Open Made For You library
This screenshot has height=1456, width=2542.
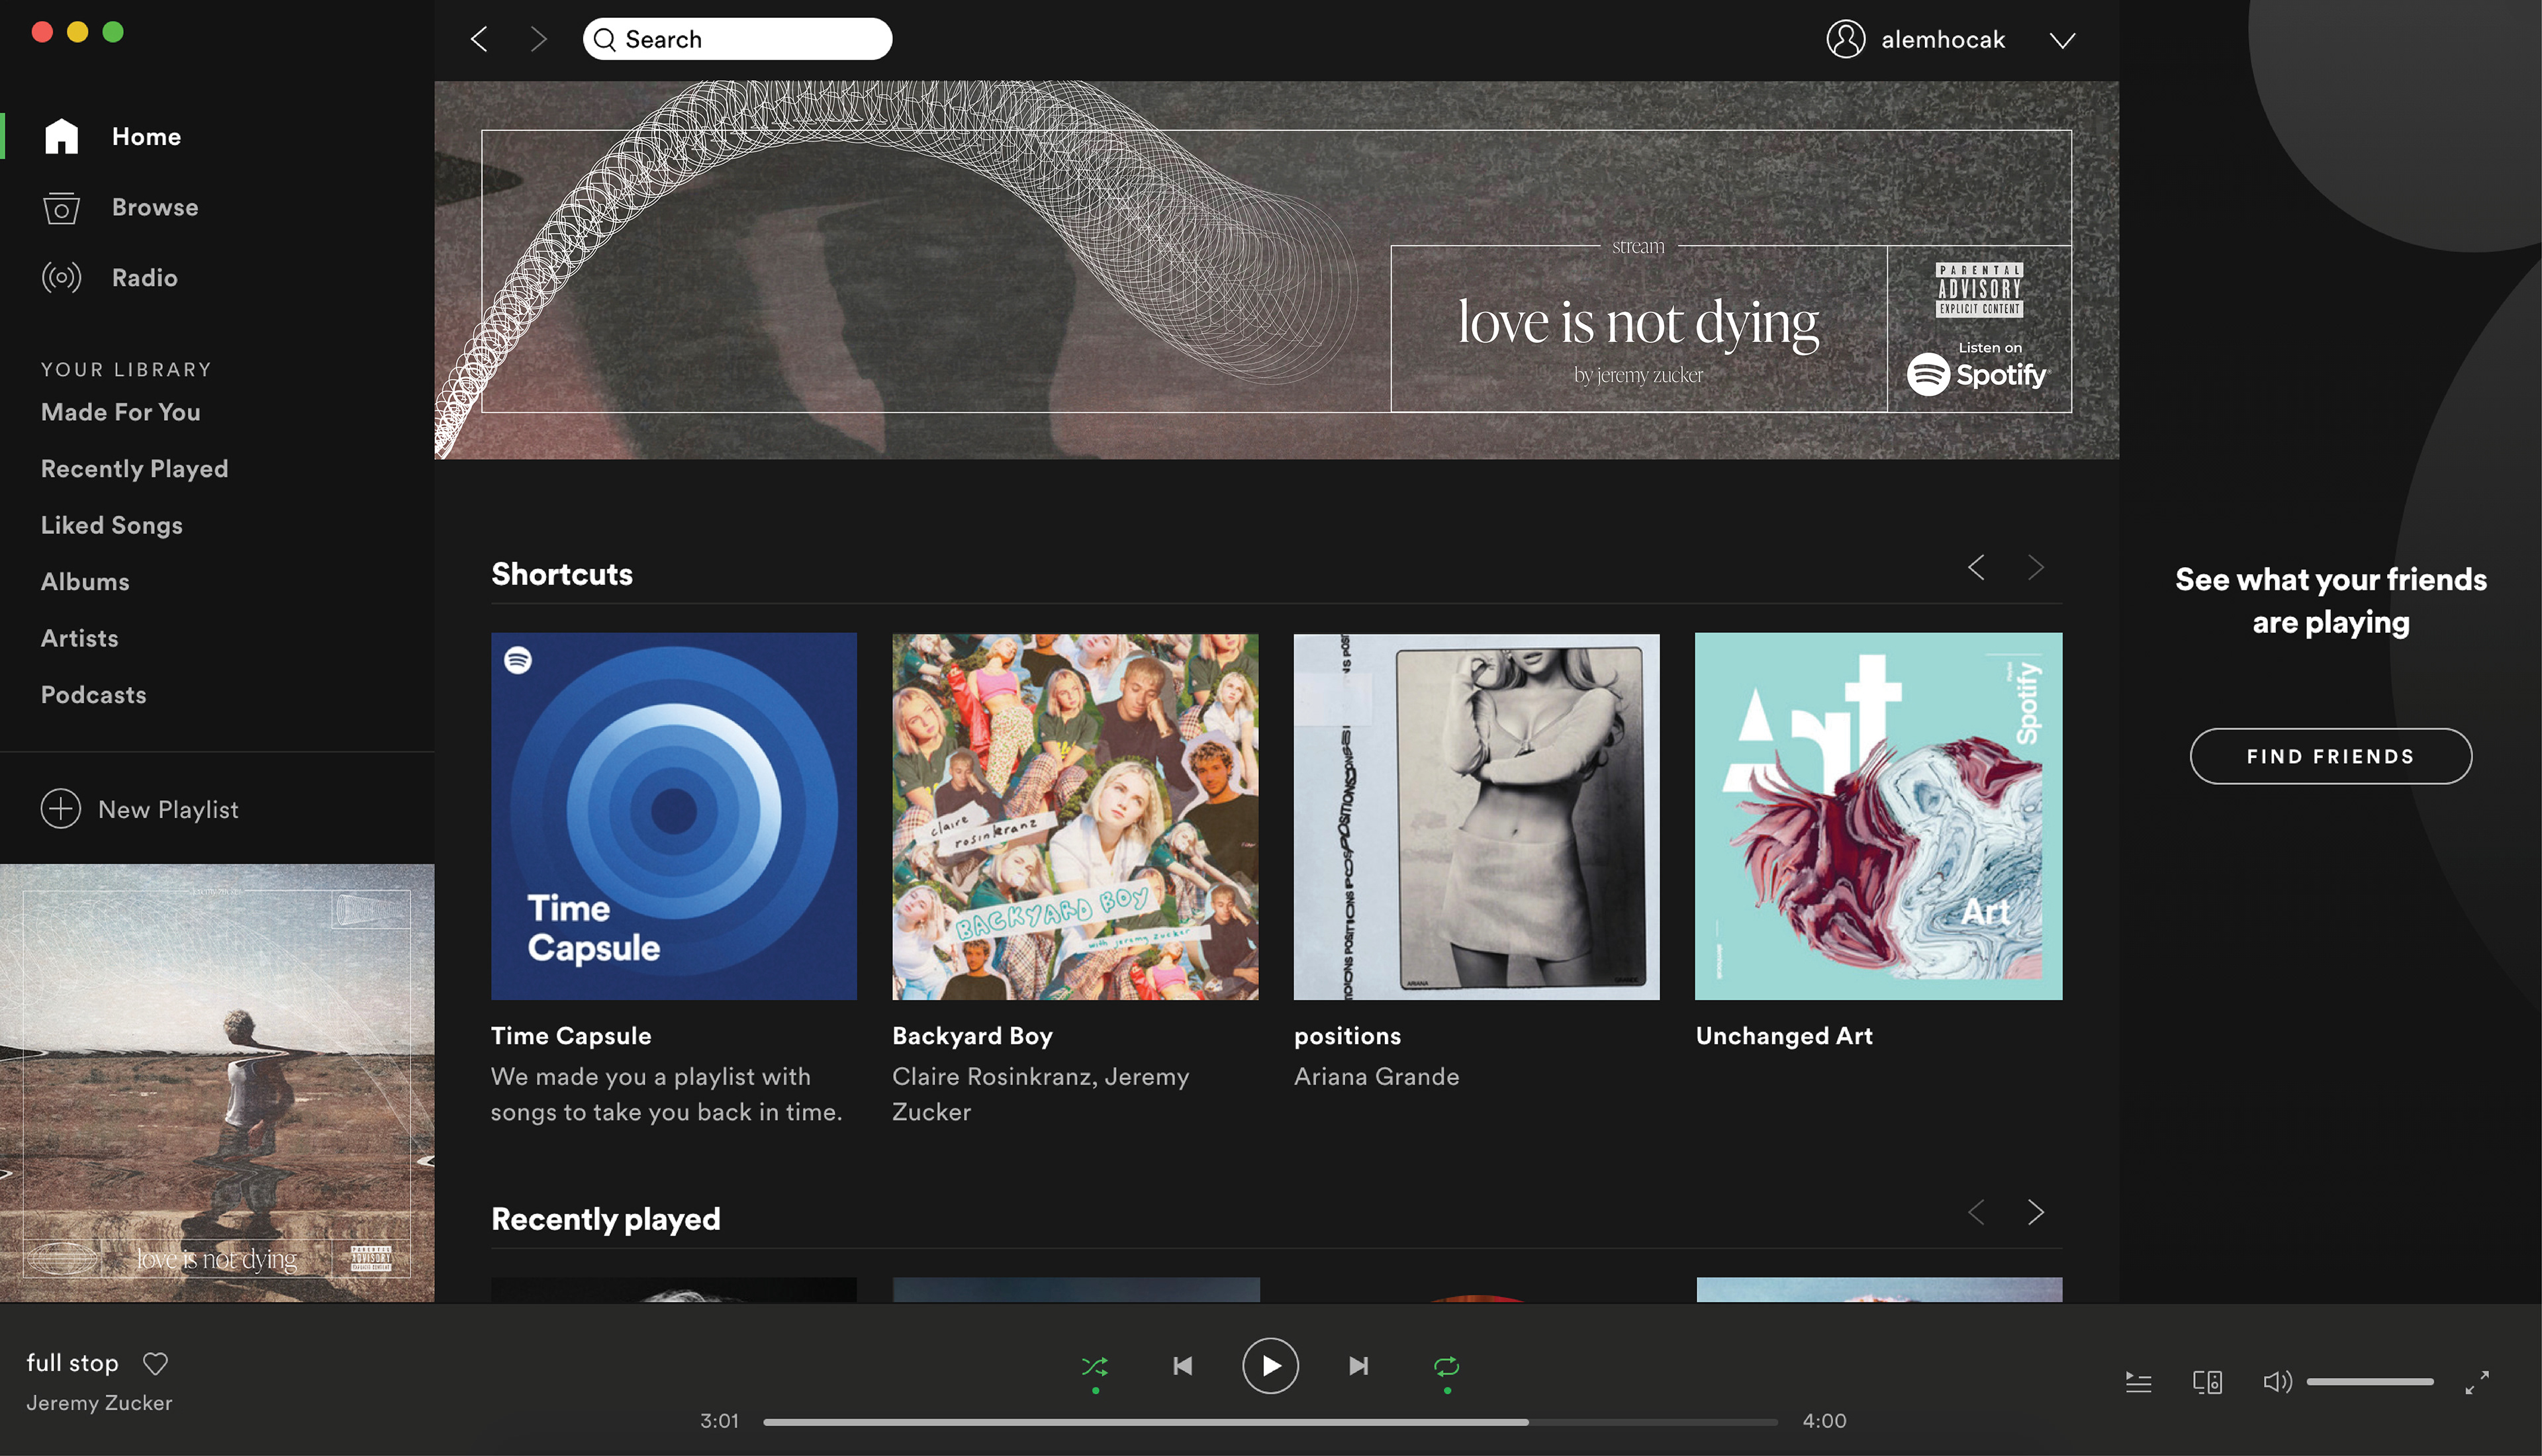tap(120, 412)
